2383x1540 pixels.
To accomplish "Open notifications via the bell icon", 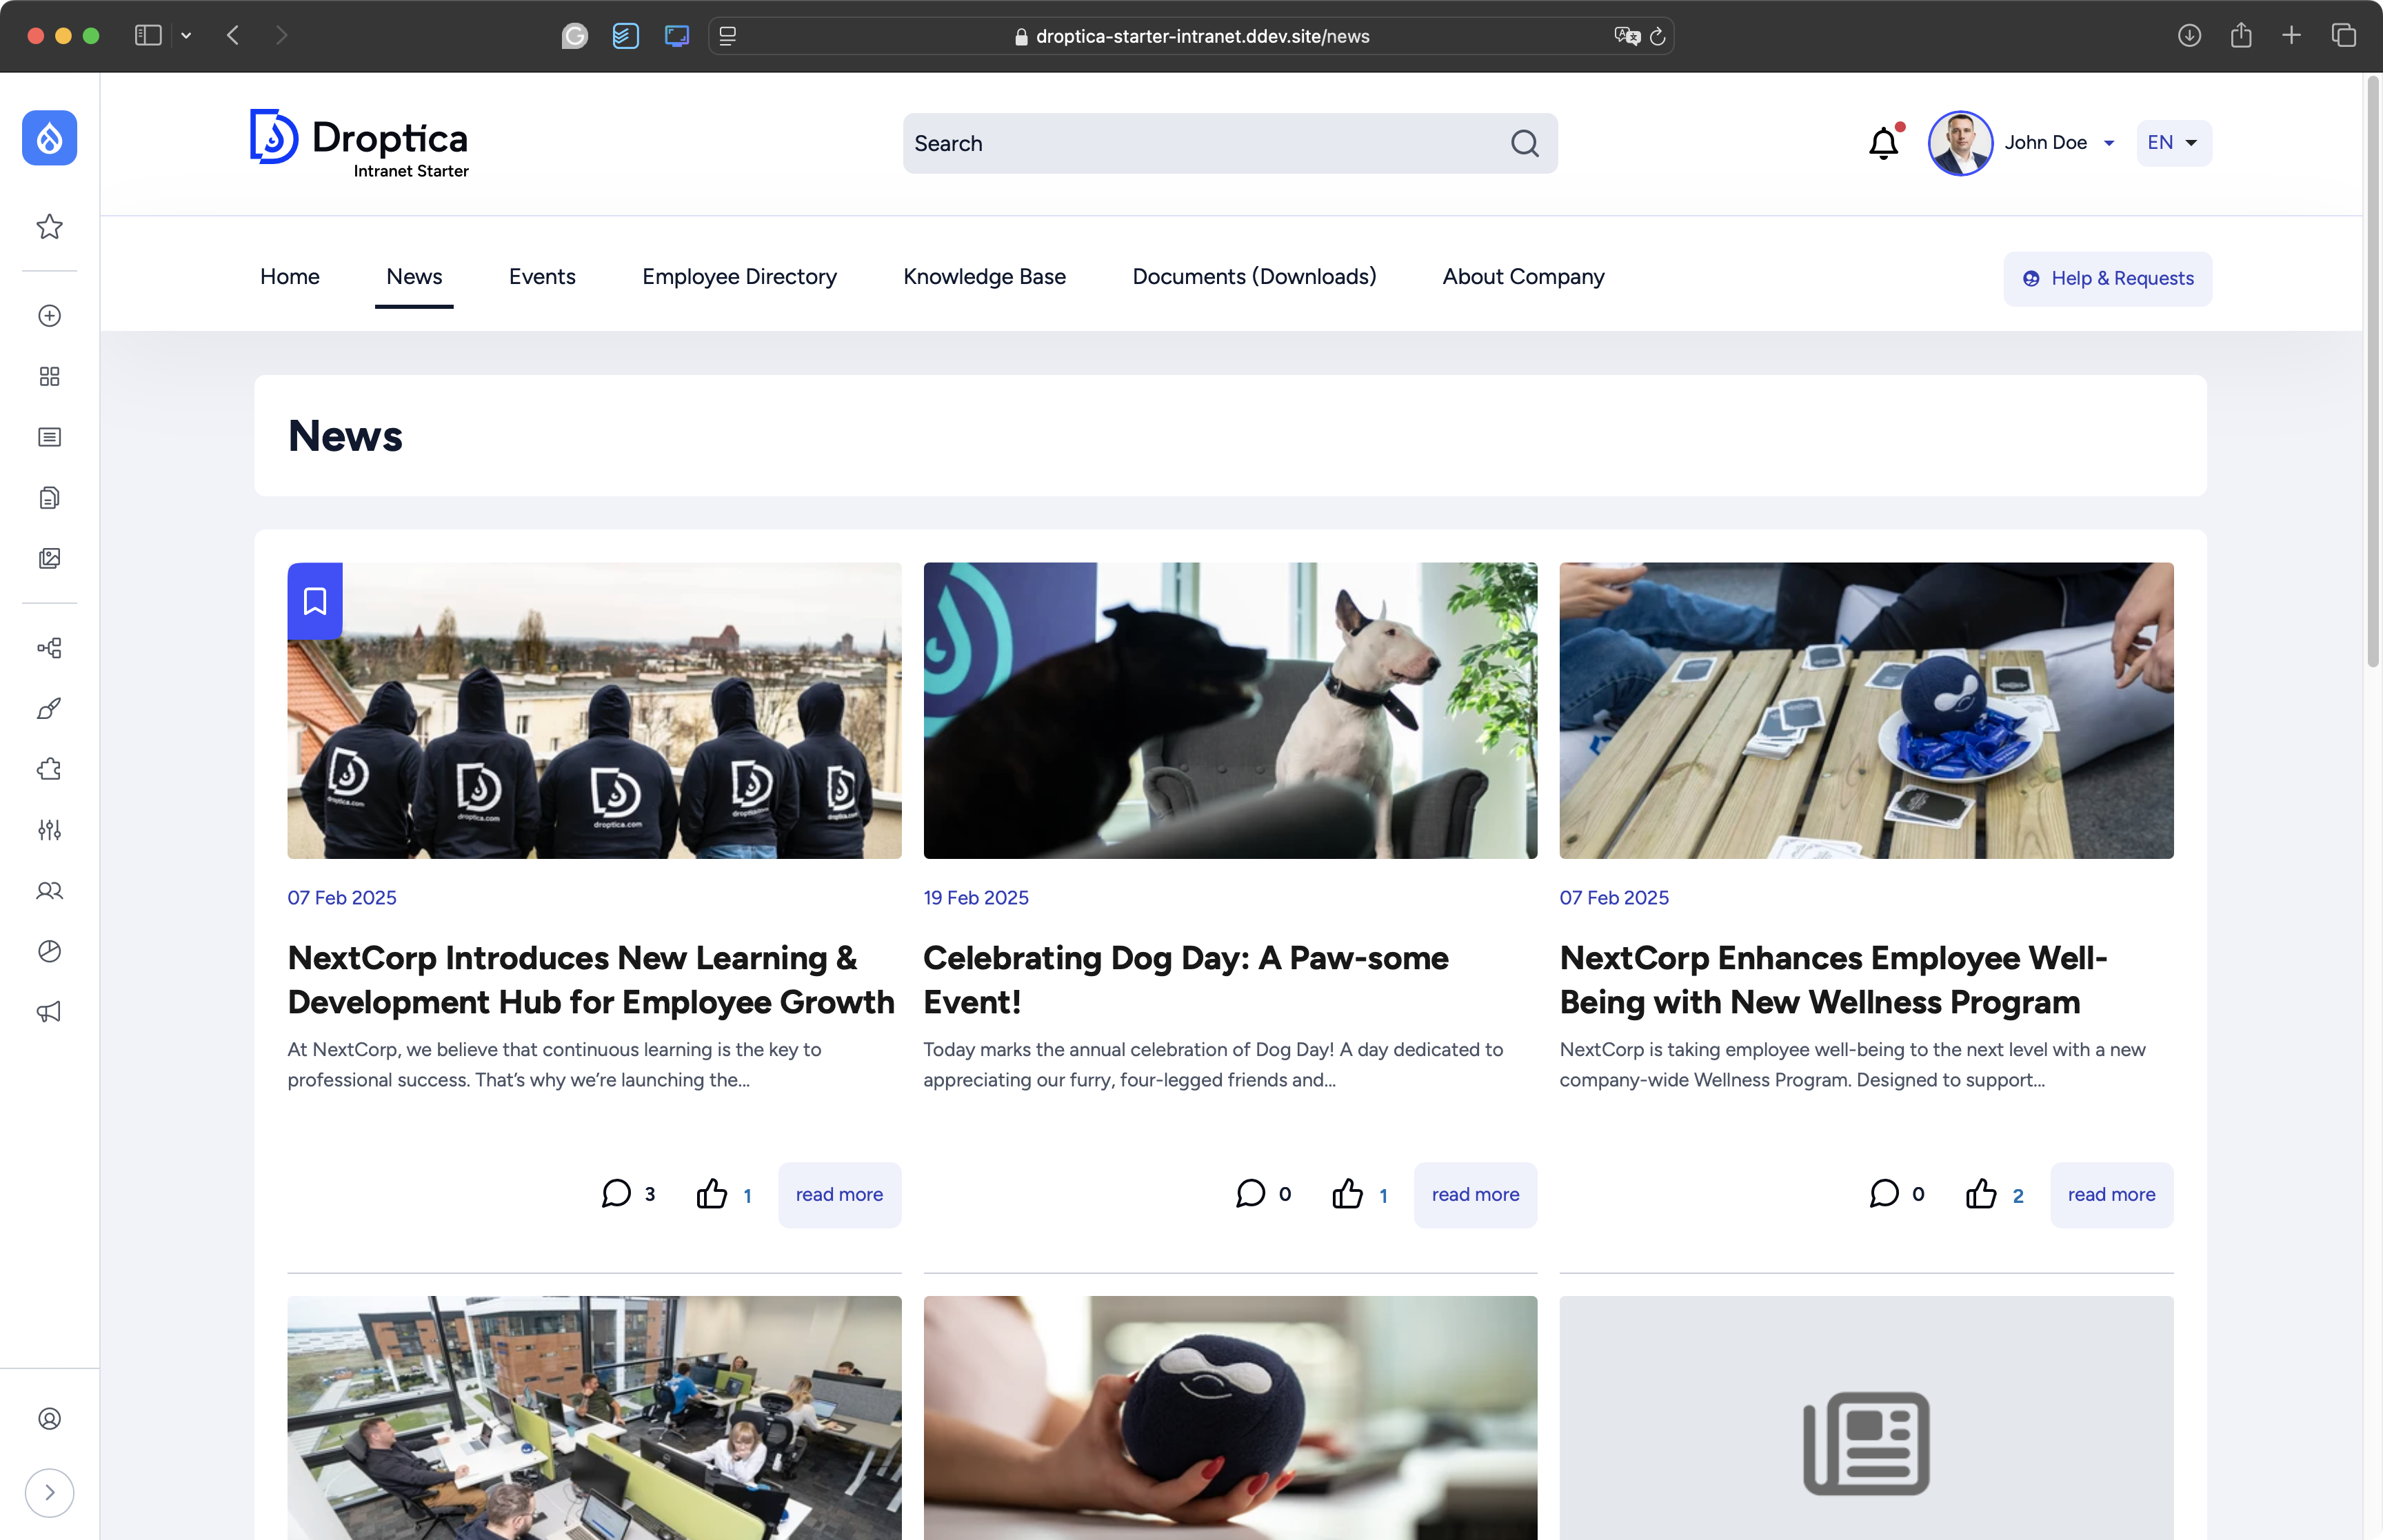I will (x=1883, y=143).
